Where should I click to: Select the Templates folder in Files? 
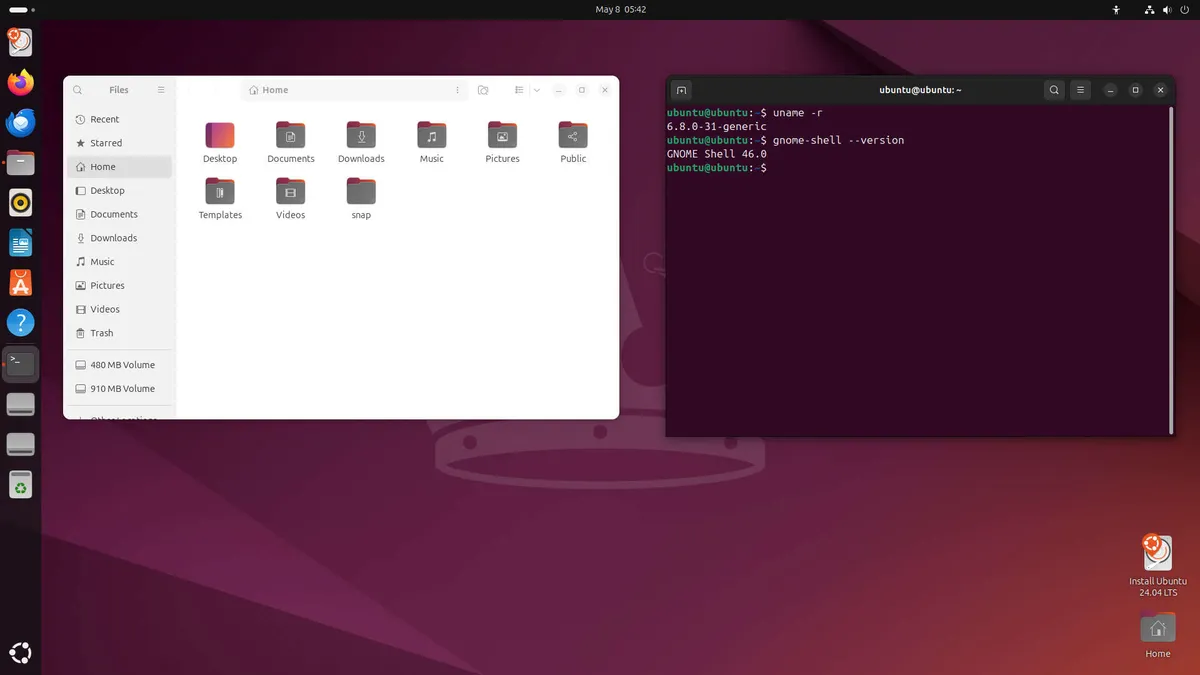point(220,198)
